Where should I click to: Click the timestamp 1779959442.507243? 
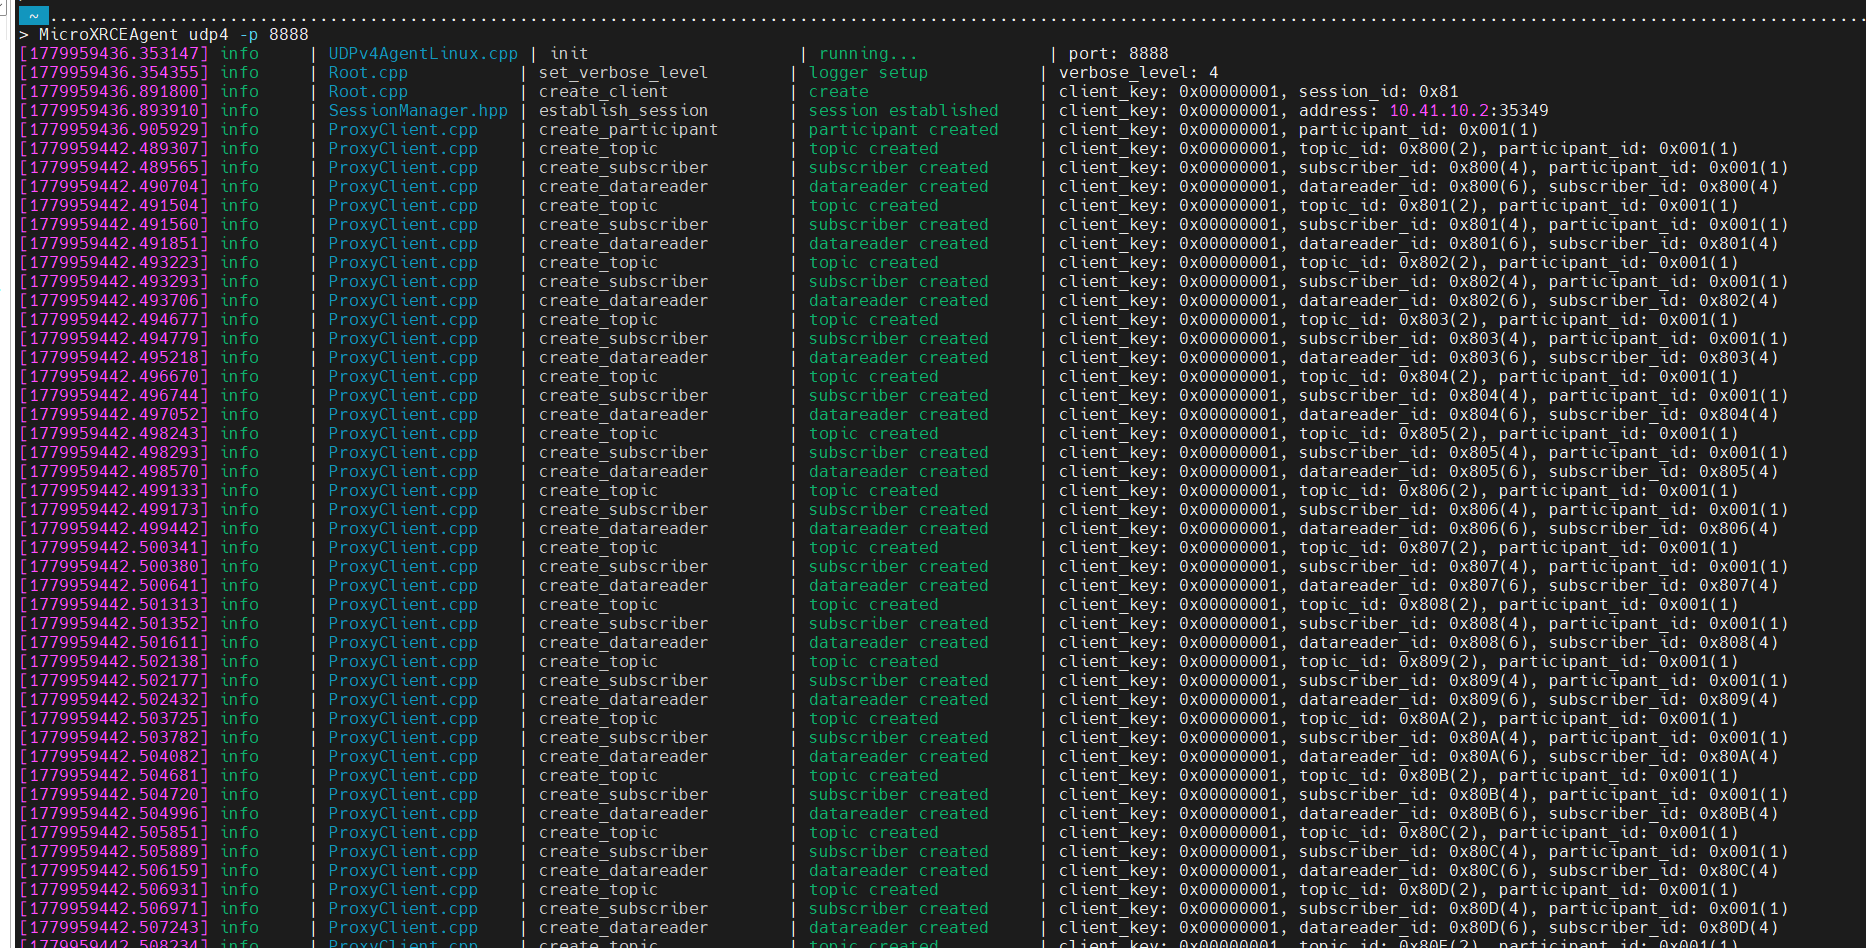tap(114, 927)
